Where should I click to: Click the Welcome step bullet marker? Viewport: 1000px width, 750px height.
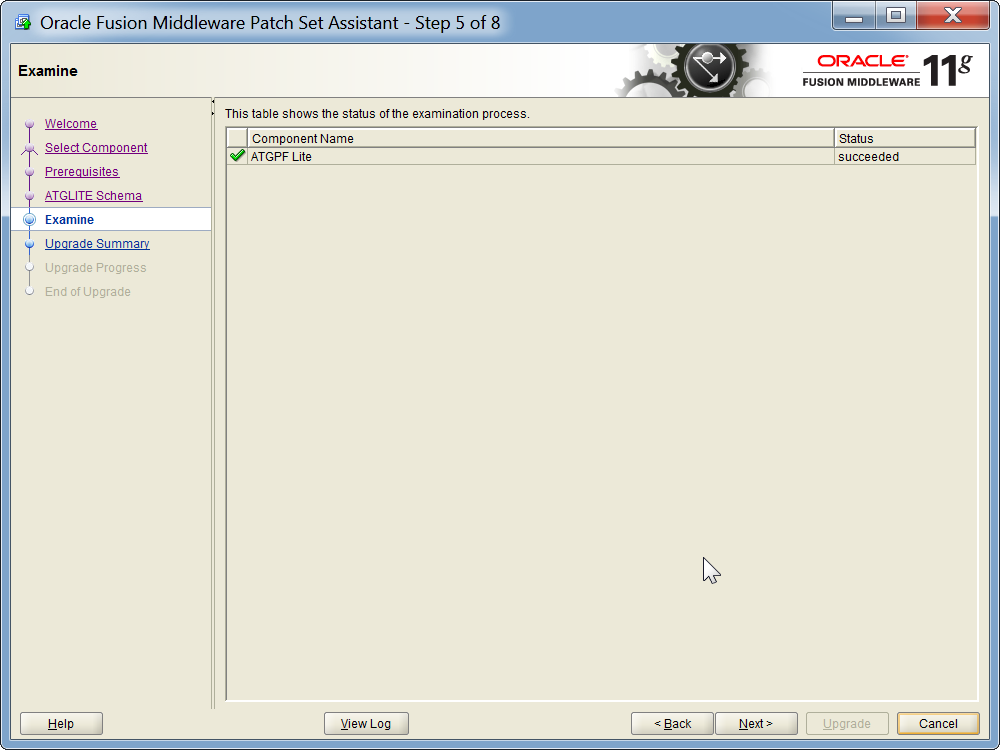point(29,124)
